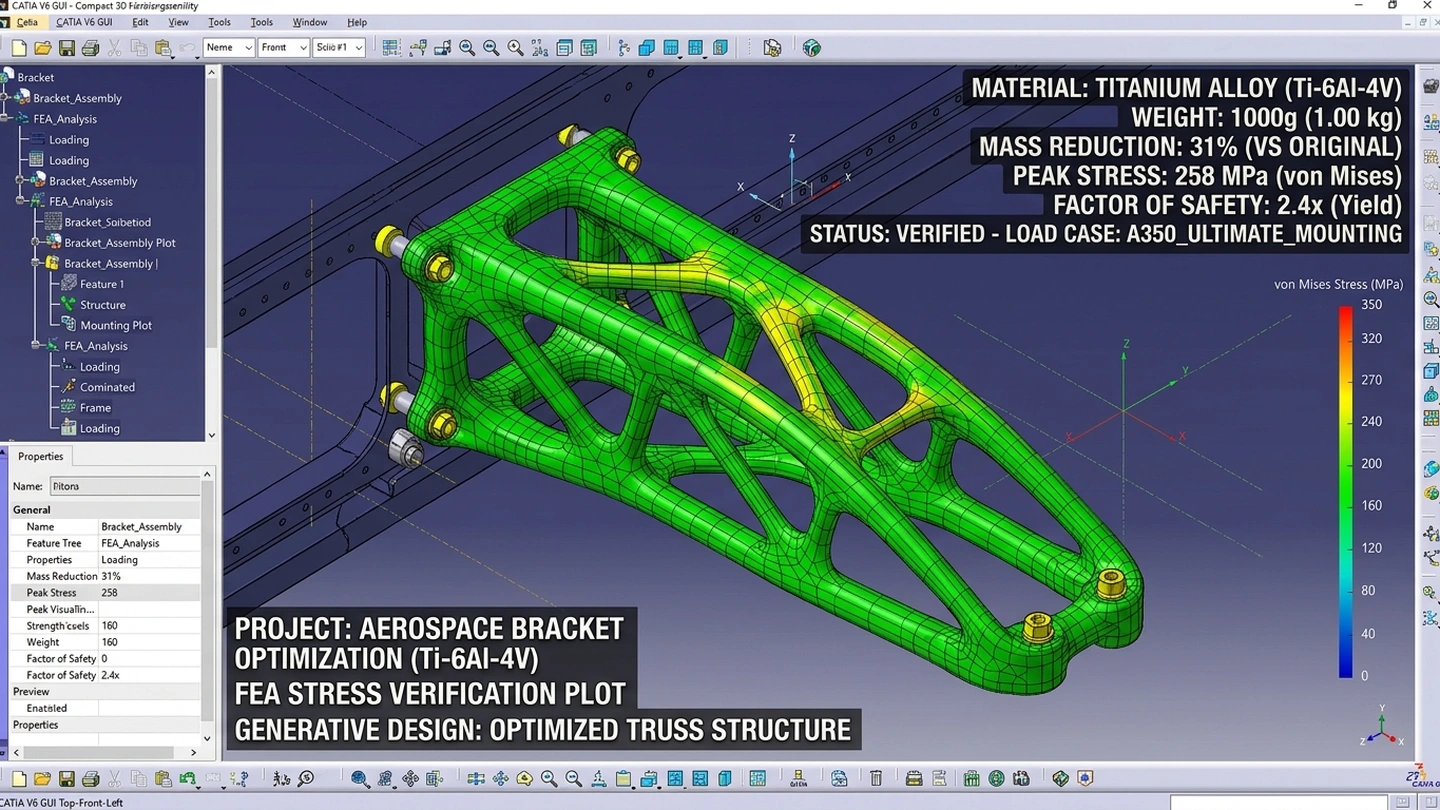
Task: Collapse the yellow folder Bracket_Assembly node
Action: [x=36, y=264]
